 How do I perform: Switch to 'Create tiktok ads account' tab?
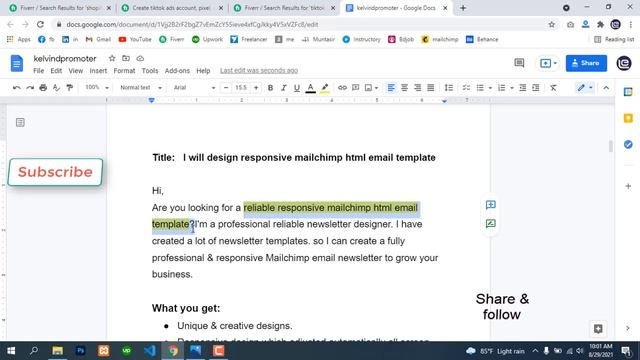(172, 8)
